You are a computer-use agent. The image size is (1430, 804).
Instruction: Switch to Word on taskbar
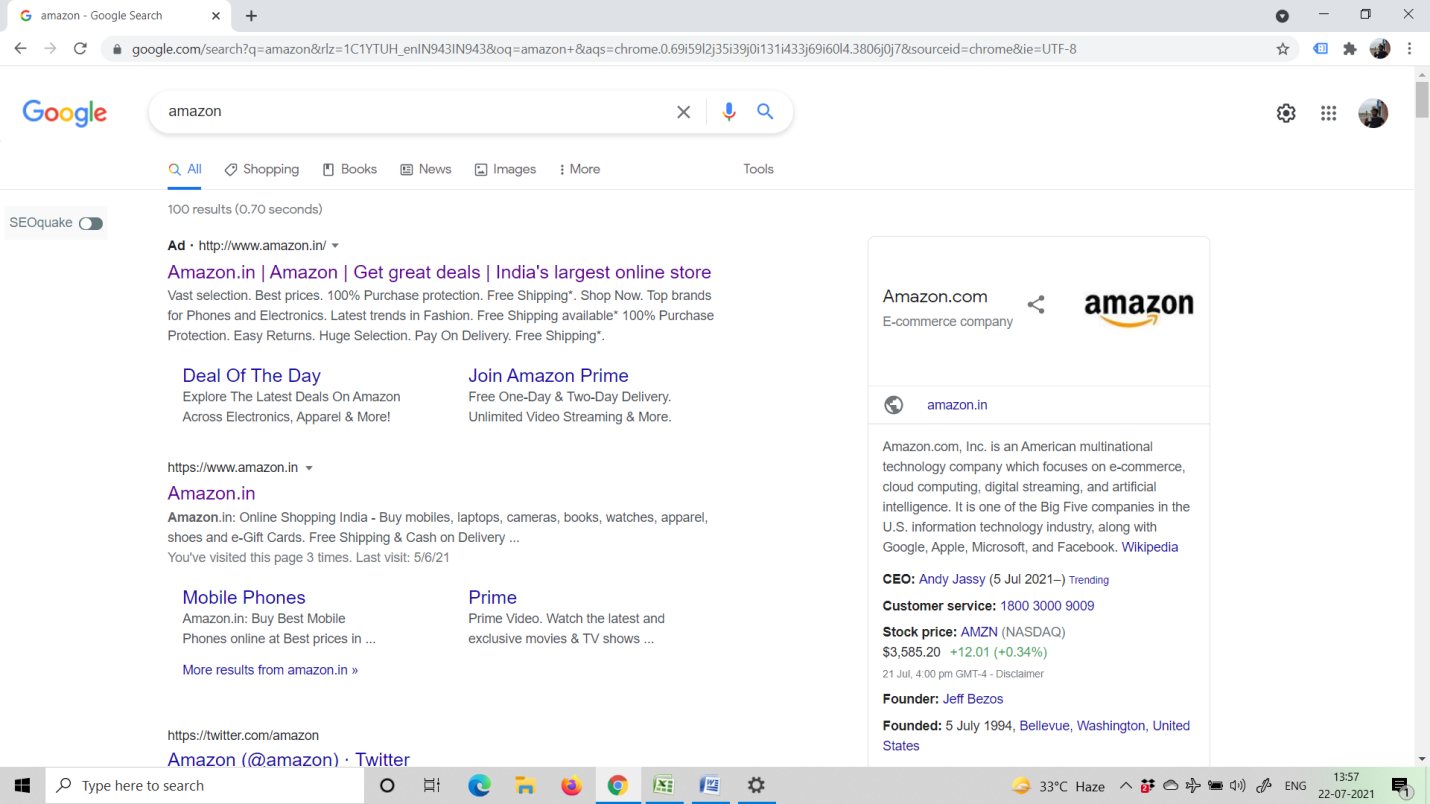click(x=710, y=786)
